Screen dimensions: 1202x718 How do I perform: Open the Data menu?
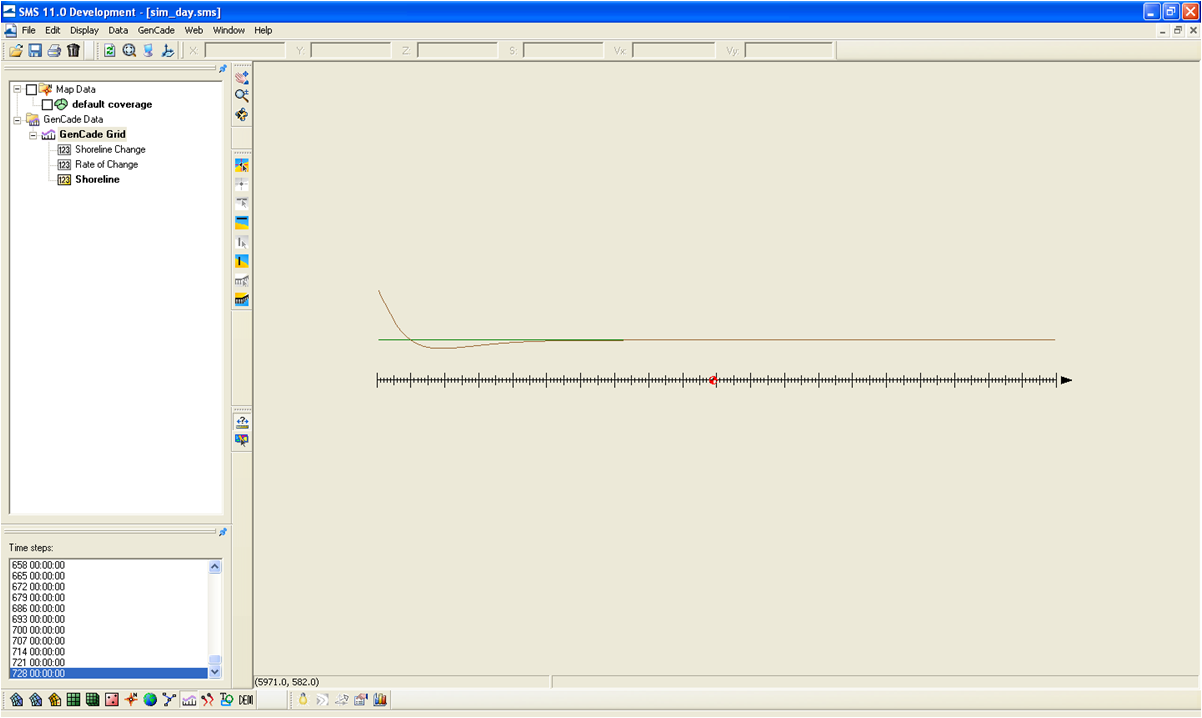[x=118, y=30]
